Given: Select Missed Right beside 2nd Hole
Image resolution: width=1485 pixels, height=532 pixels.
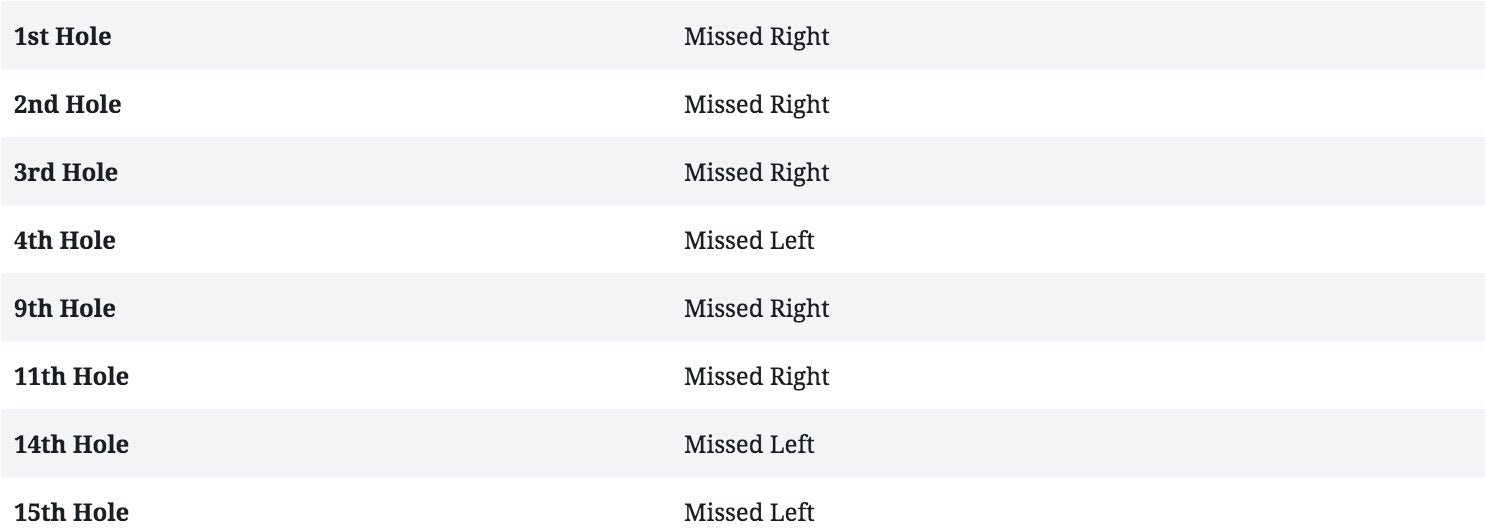Looking at the screenshot, I should click(x=756, y=105).
